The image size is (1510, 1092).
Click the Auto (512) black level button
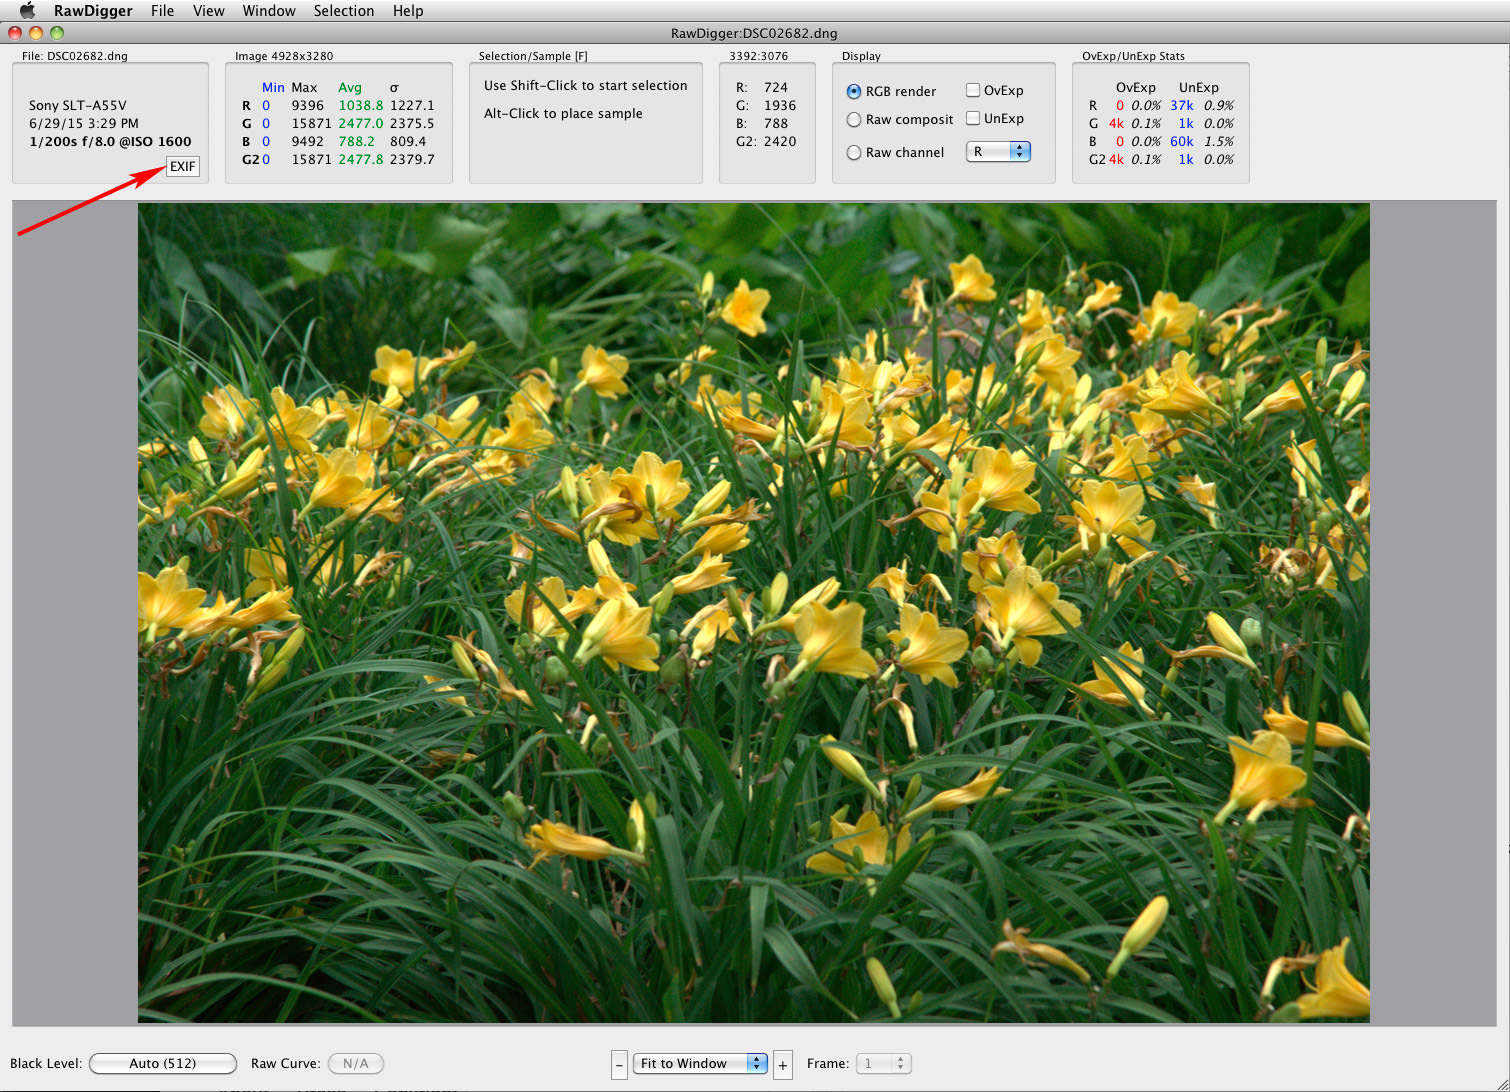[x=163, y=1063]
